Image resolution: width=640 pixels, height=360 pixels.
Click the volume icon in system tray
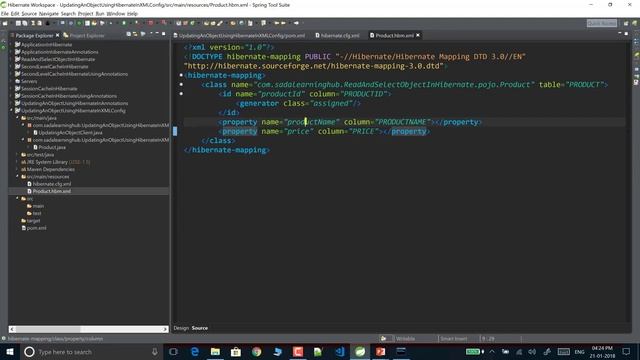(532, 352)
